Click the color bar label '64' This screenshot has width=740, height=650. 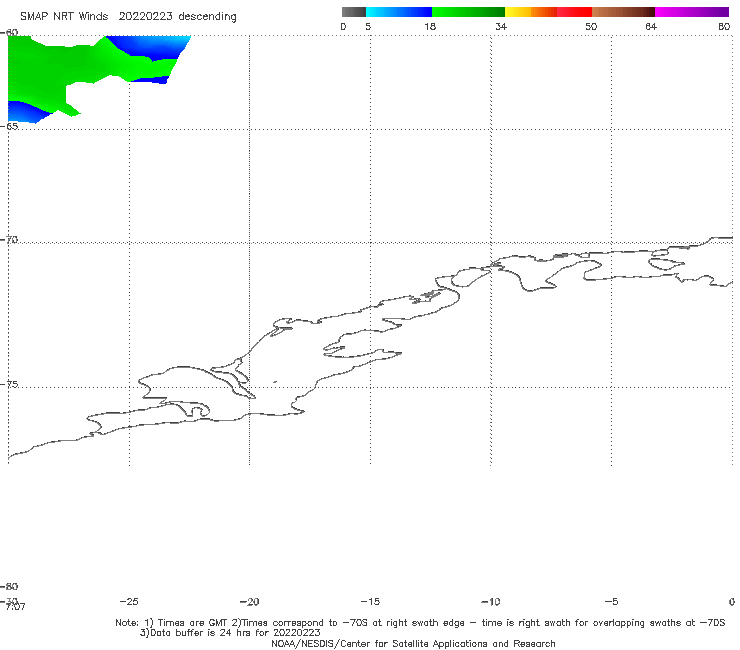[651, 27]
